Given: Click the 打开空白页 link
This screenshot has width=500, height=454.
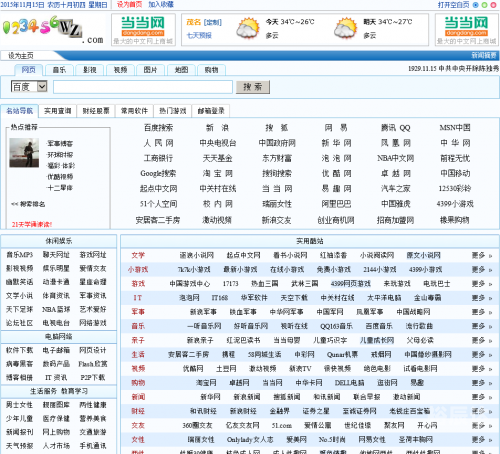Looking at the screenshot, I should (x=453, y=5).
